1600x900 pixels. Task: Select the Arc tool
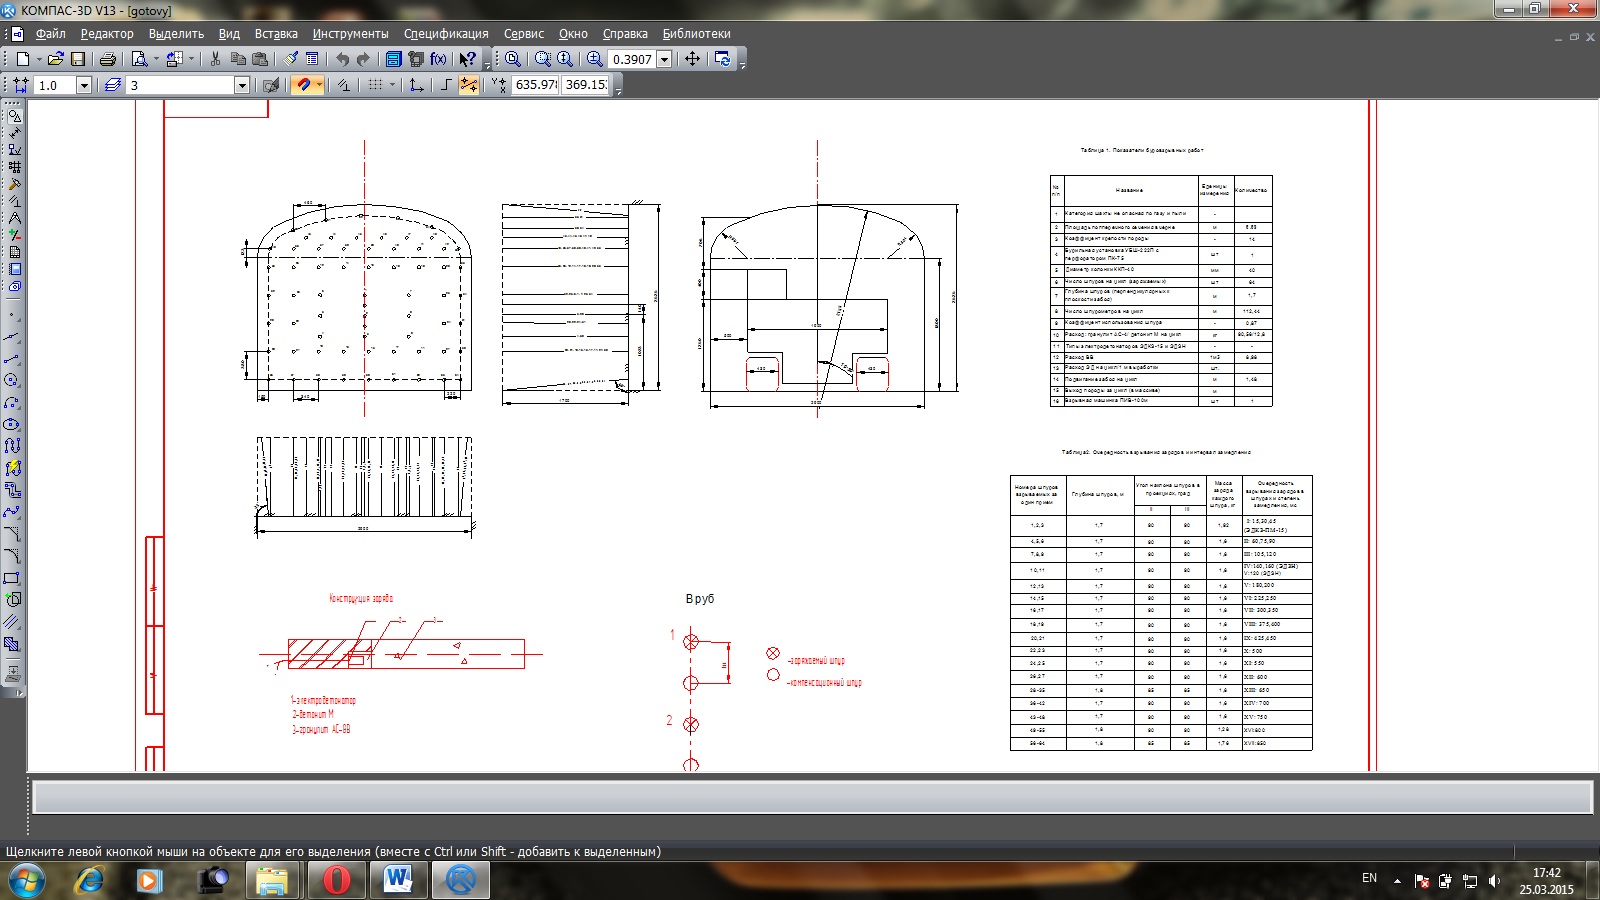(x=12, y=403)
